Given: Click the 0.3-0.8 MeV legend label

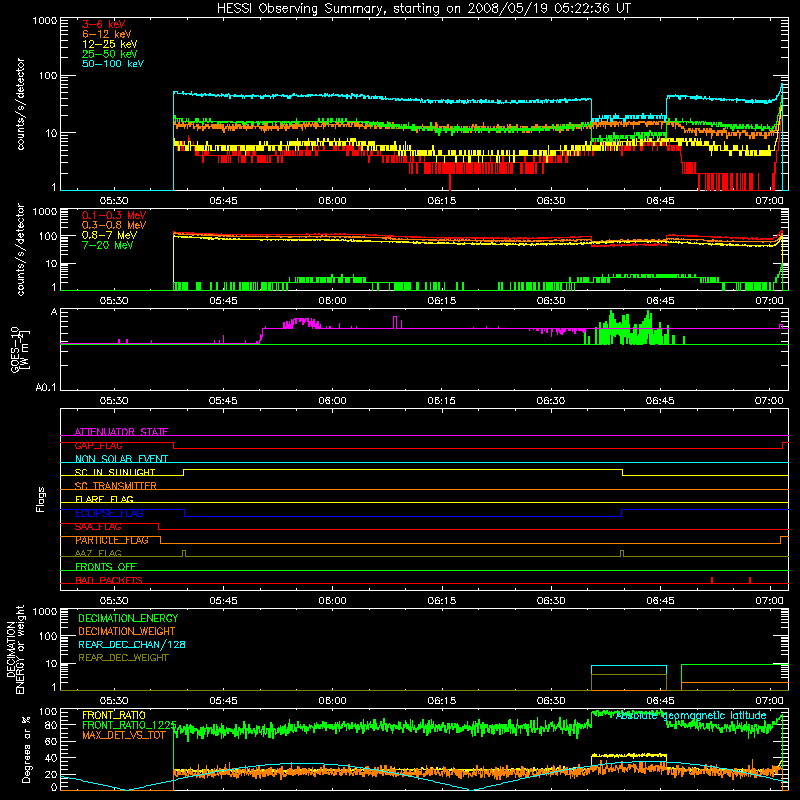Looking at the screenshot, I should click(114, 225).
